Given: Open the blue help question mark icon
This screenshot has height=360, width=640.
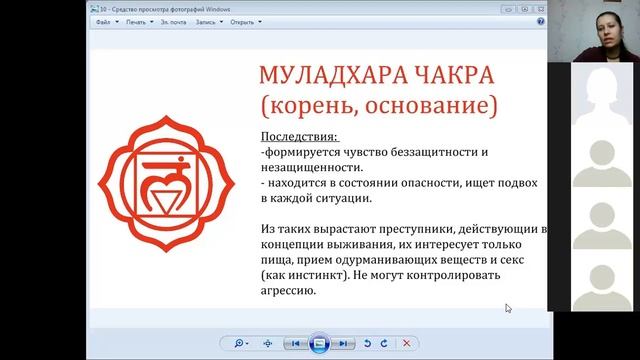Looking at the screenshot, I should (x=540, y=21).
